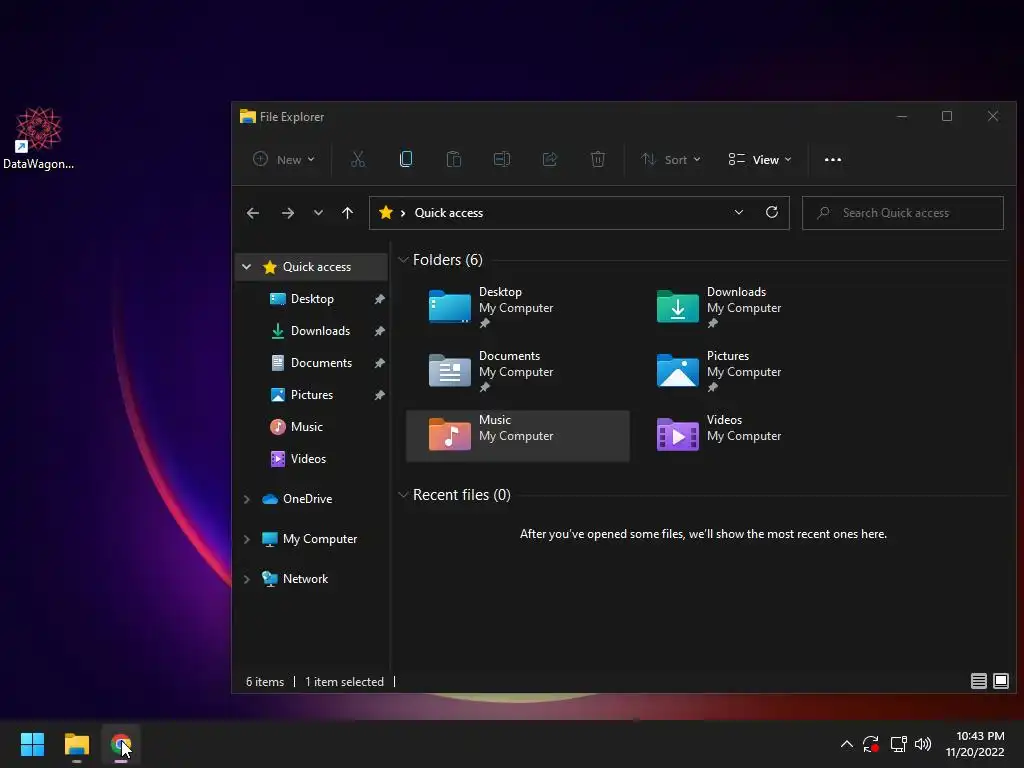Unpin Desktop via its sidebar pin icon
The width and height of the screenshot is (1024, 768).
[379, 299]
